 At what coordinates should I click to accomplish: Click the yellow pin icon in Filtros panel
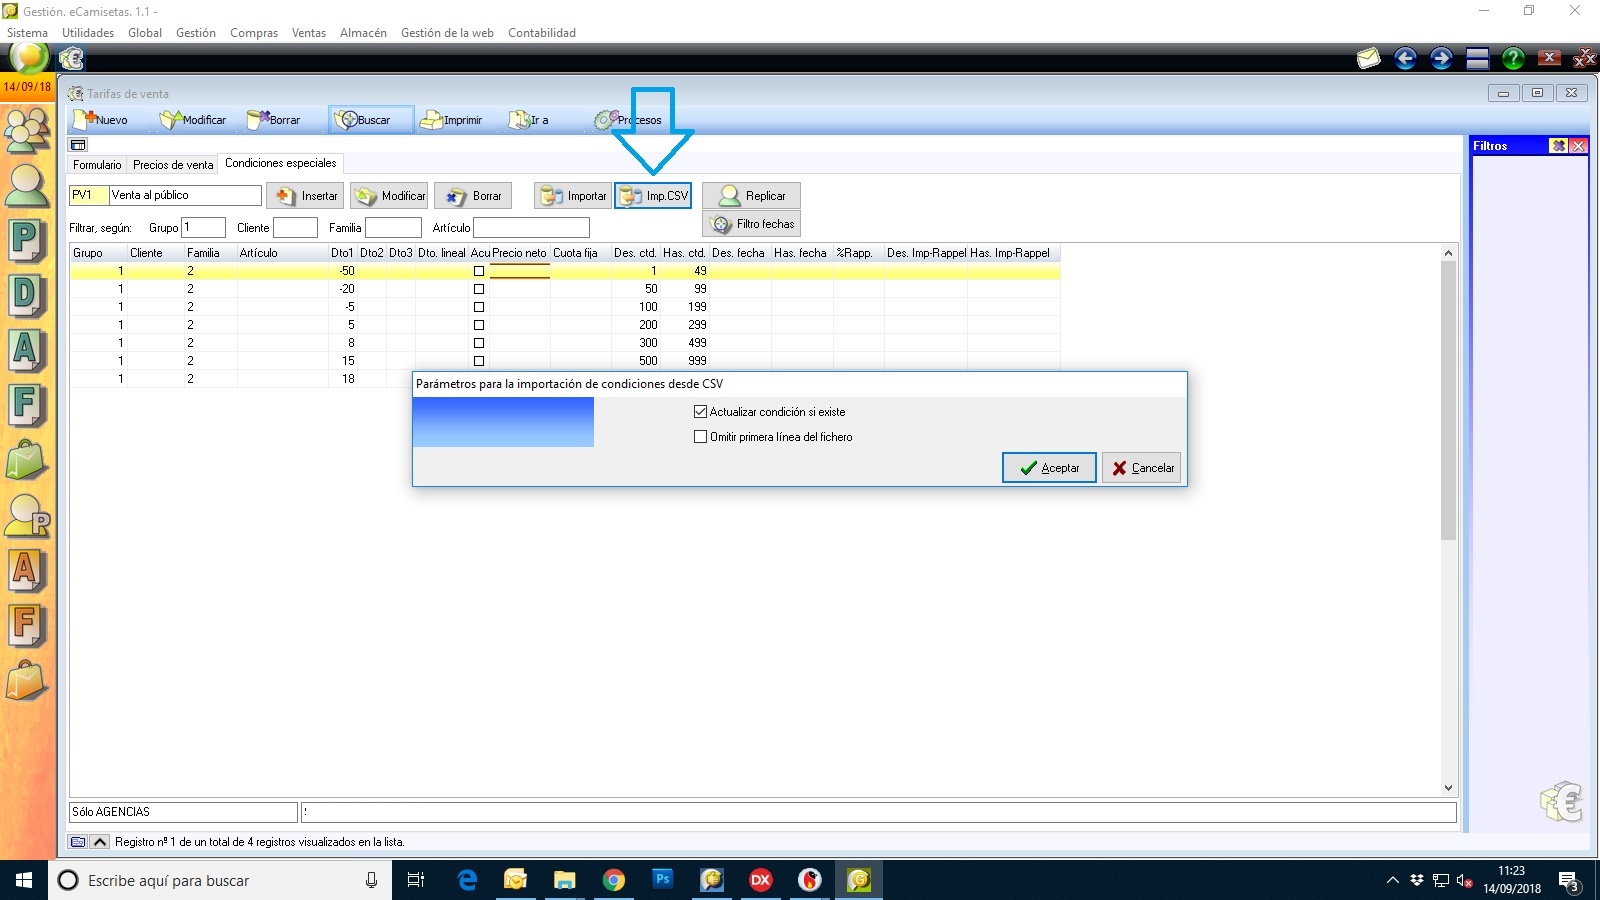click(1558, 146)
